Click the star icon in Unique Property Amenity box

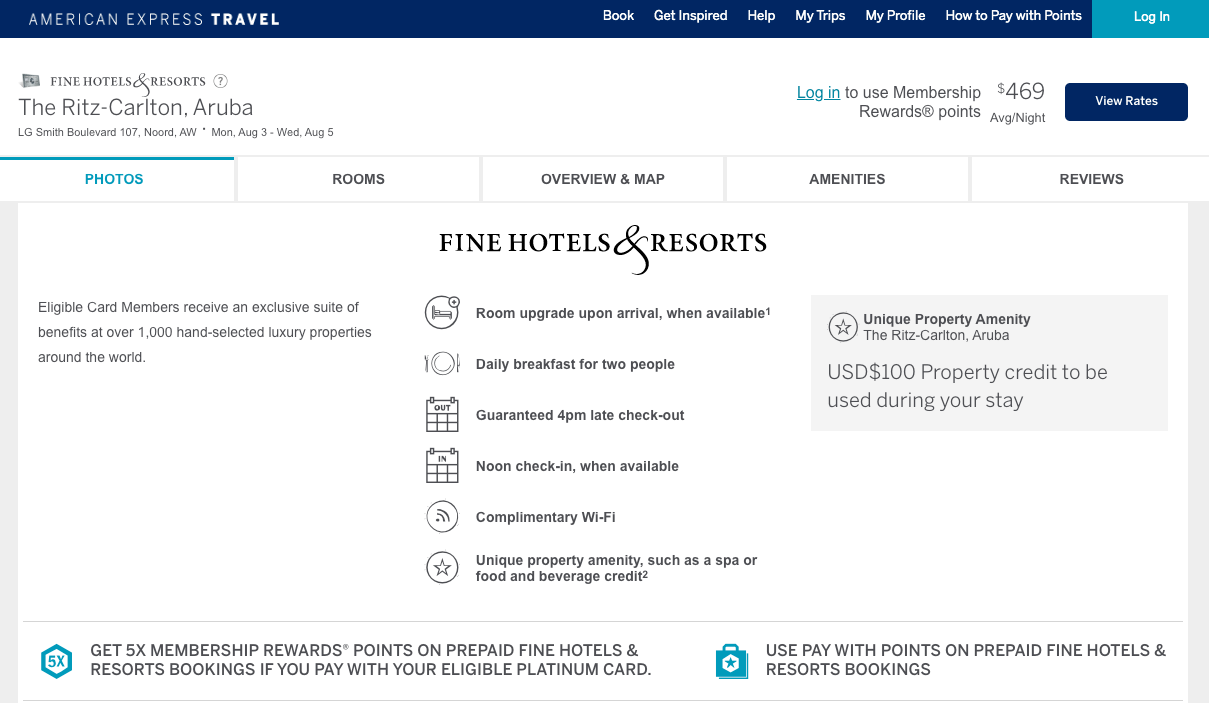coord(843,327)
